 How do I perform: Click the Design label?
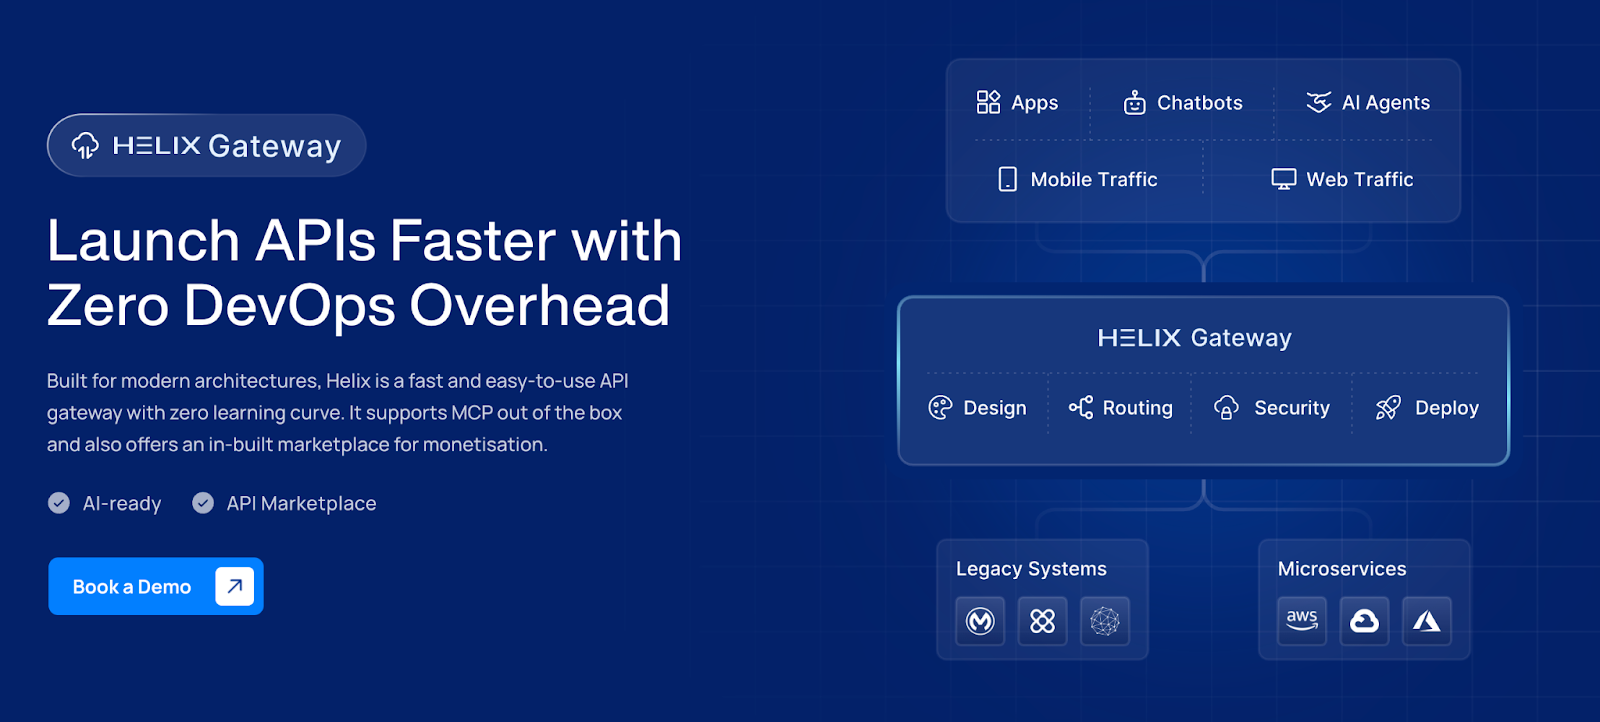click(995, 408)
